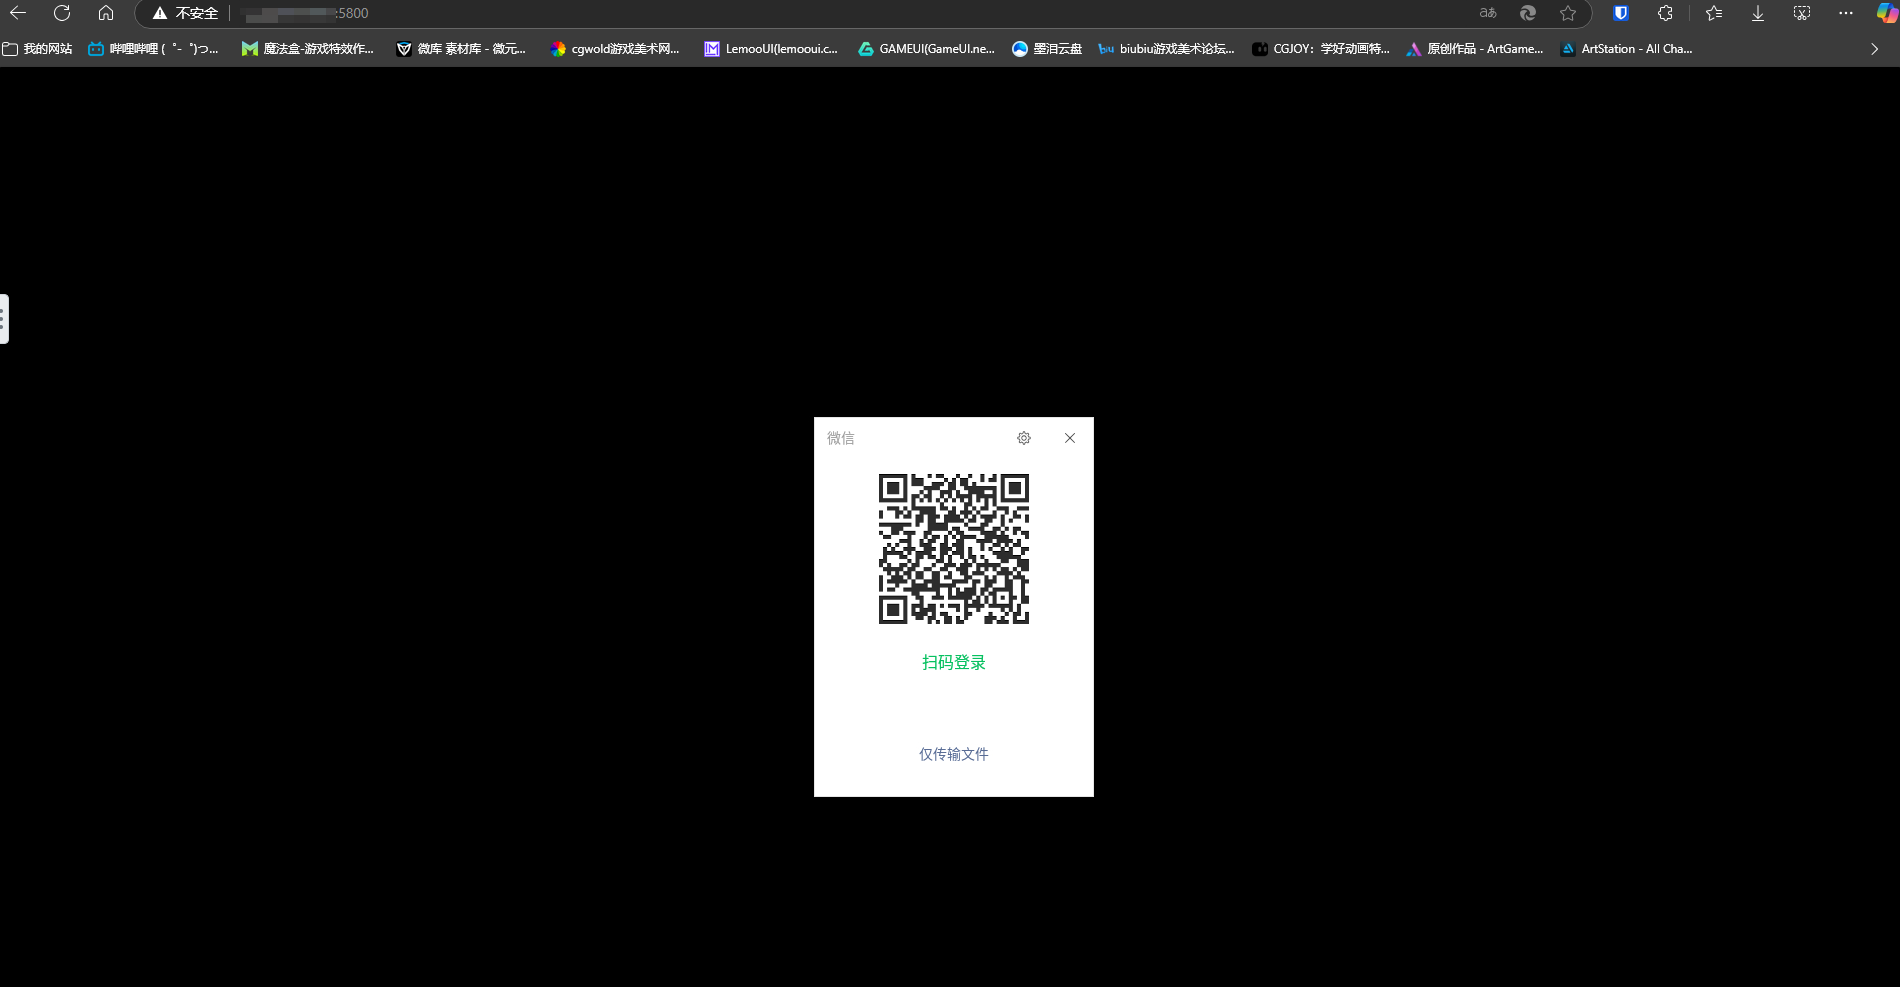Open the 墨泪云盘 bookmark

pos(1047,49)
